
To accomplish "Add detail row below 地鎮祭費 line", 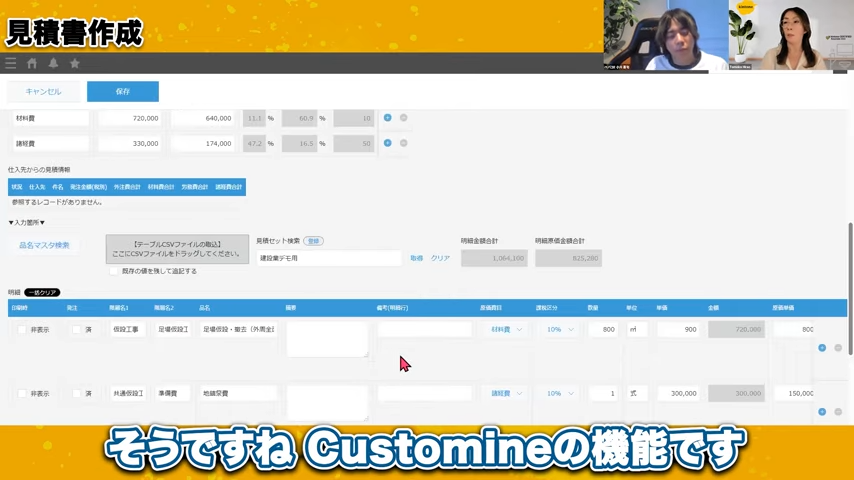I will click(822, 412).
